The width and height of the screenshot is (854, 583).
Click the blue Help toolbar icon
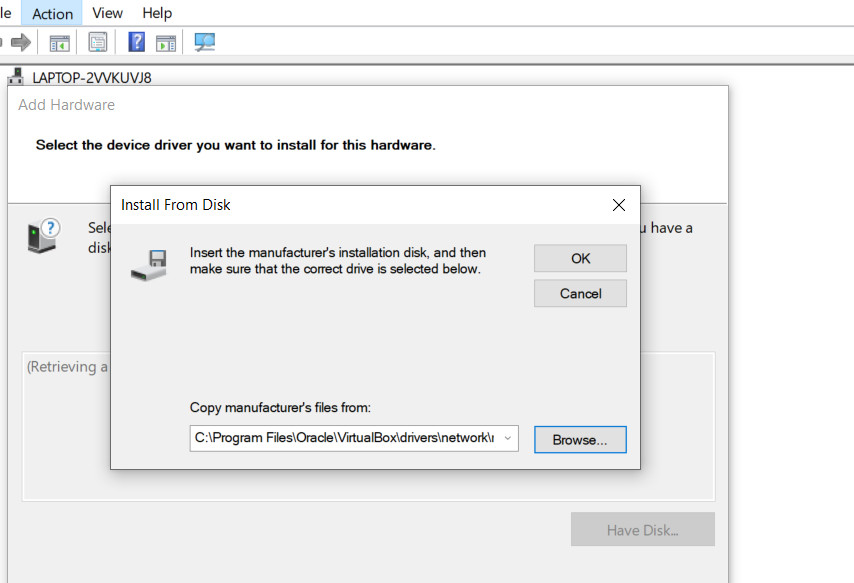coord(136,42)
